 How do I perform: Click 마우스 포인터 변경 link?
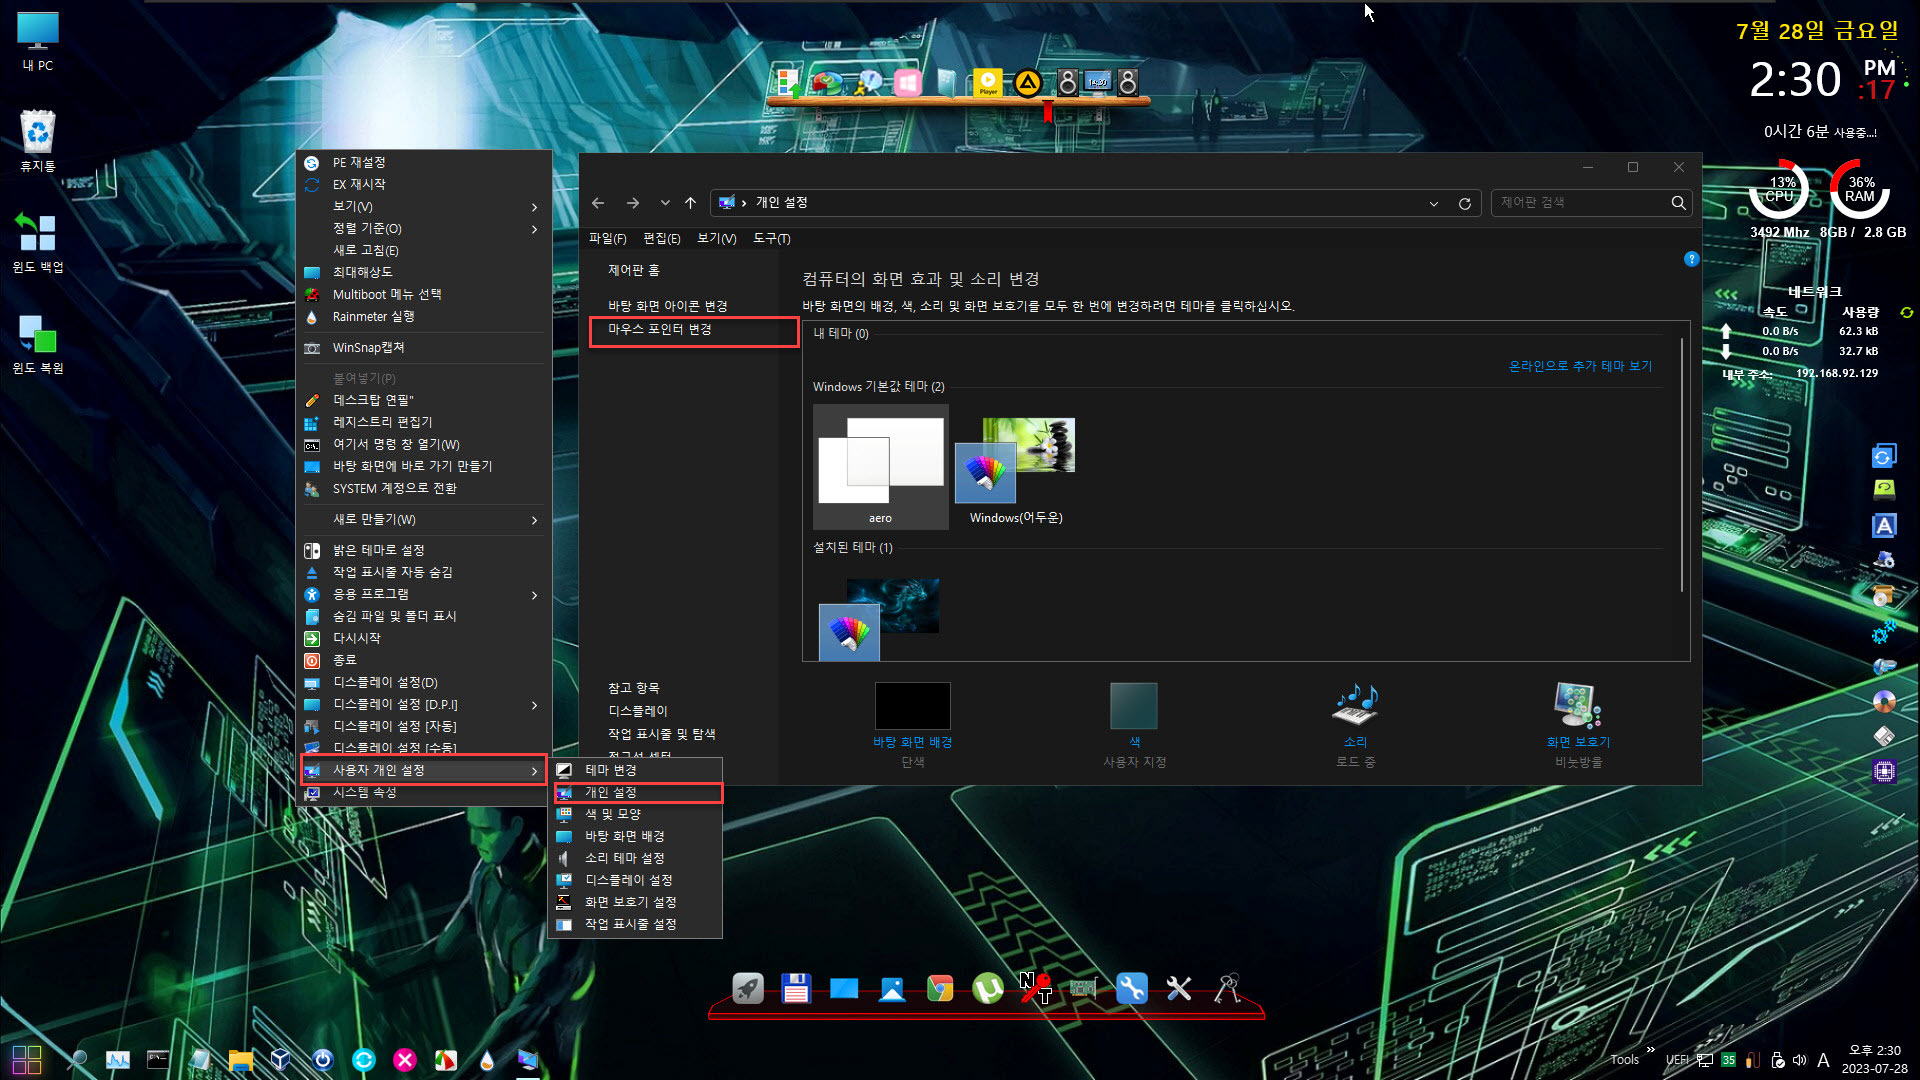[x=660, y=329]
